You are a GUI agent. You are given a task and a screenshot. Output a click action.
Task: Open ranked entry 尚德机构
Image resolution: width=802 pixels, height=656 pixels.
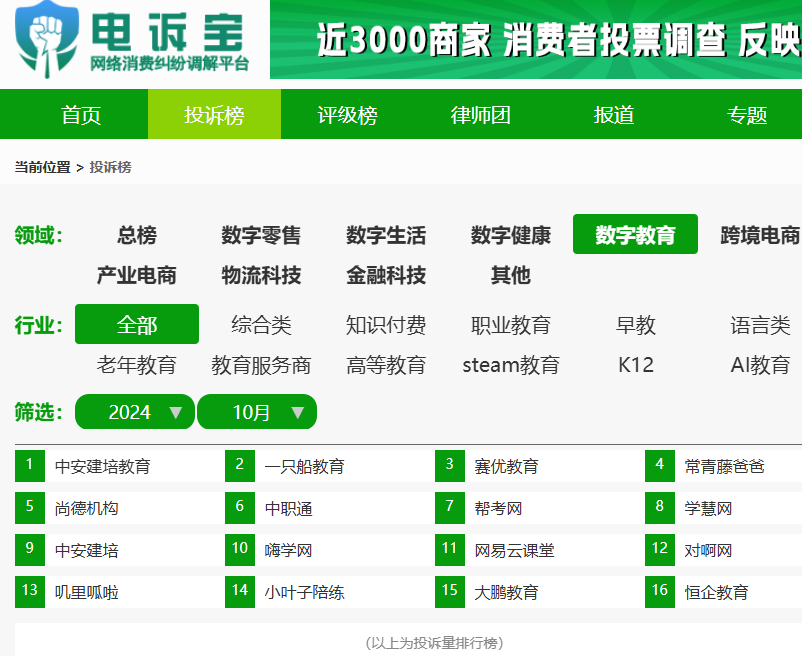(x=86, y=508)
